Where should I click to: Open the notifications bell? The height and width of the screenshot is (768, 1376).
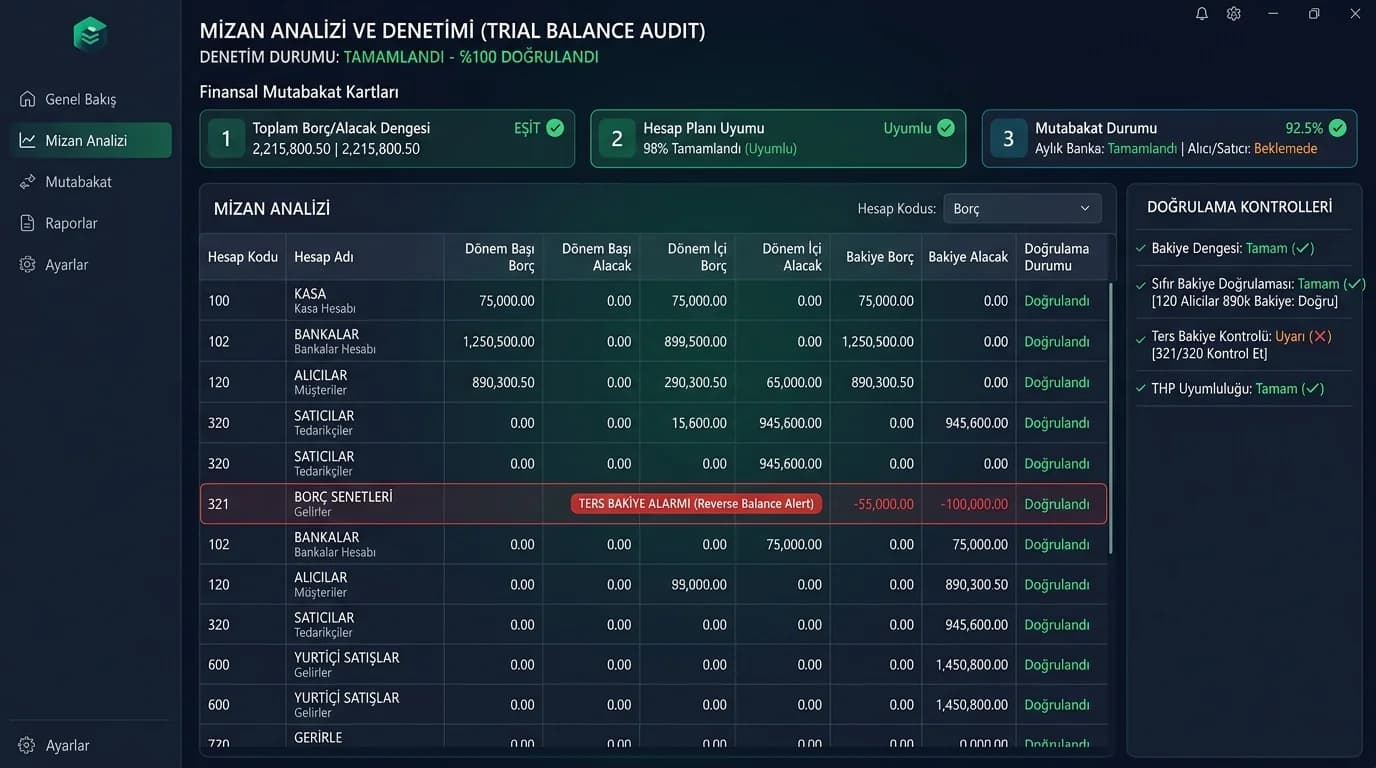1202,14
